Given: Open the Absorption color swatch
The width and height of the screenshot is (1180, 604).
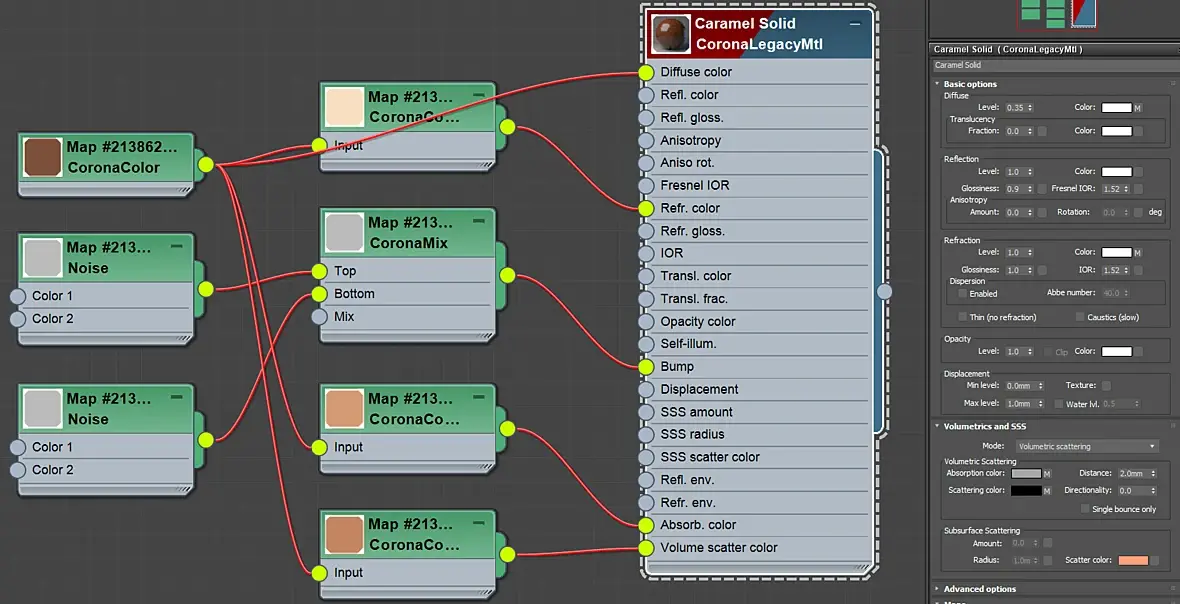Looking at the screenshot, I should point(1026,474).
